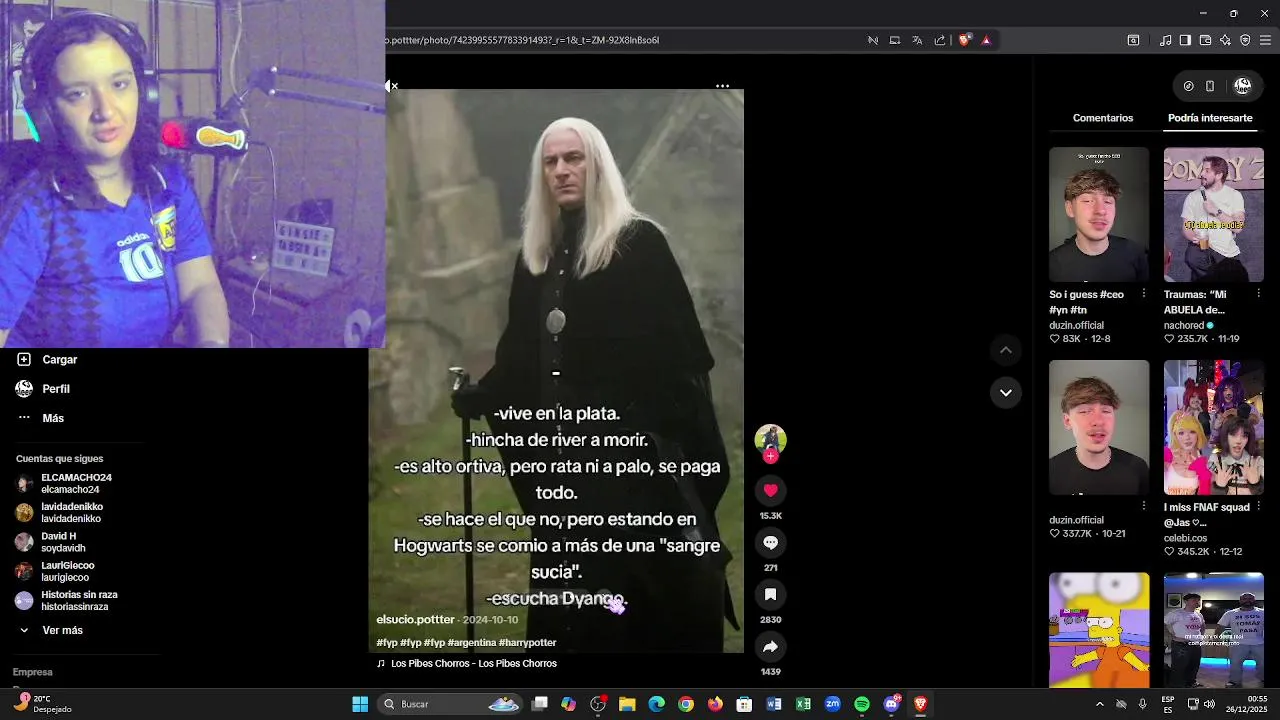
Task: Click the install/cast screen icon in address bar
Action: 895,40
